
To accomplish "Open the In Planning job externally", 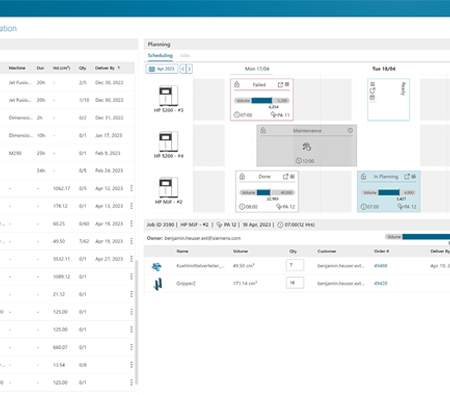I will coord(407,177).
